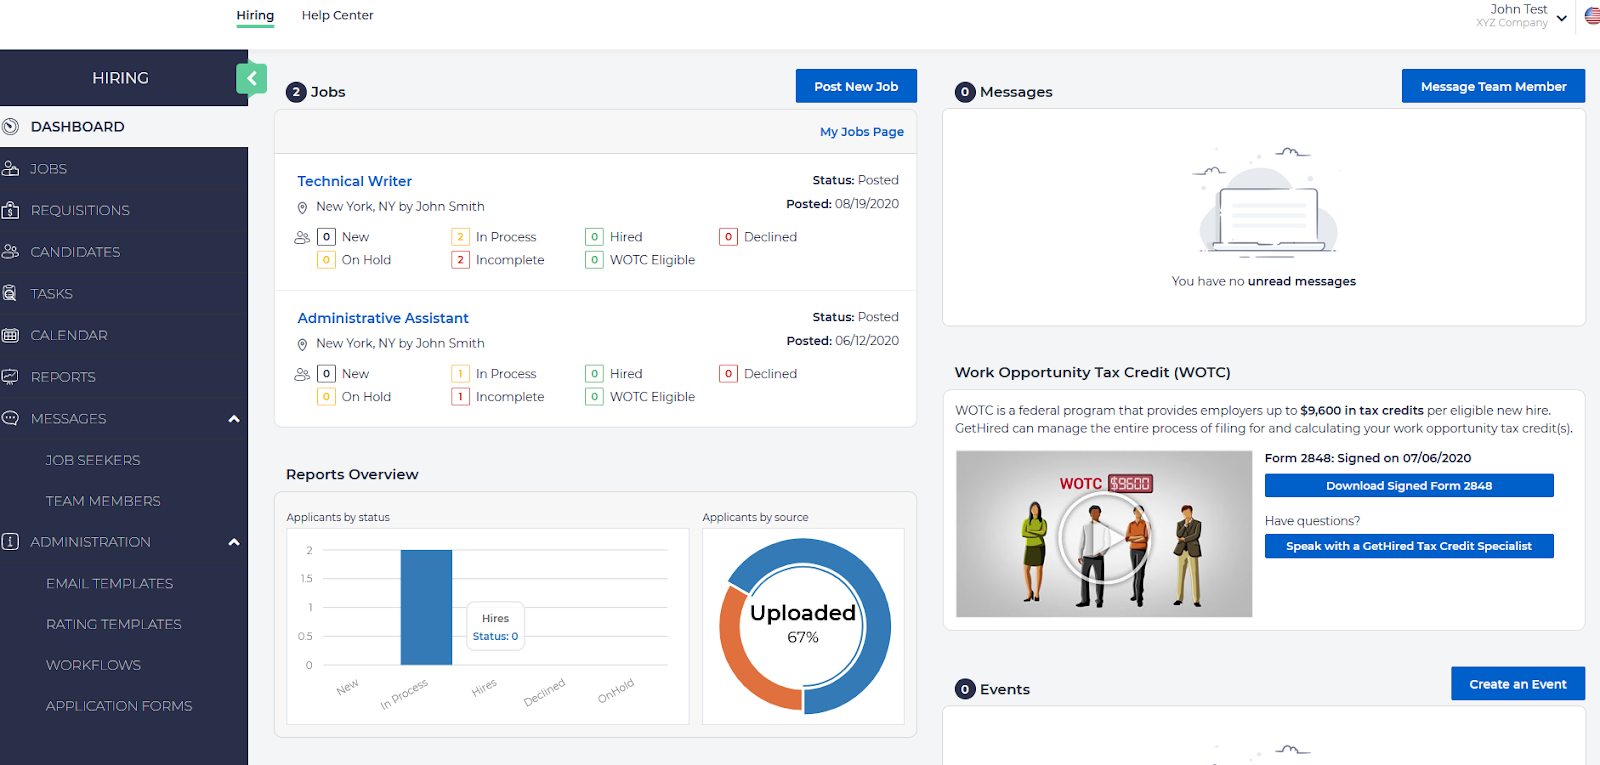
Task: Collapse the Messages sidebar section
Action: tap(234, 419)
